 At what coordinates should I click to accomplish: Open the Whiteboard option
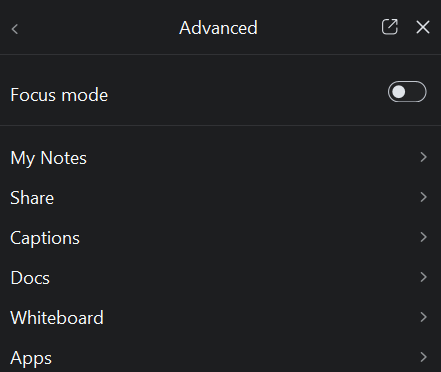coord(220,317)
